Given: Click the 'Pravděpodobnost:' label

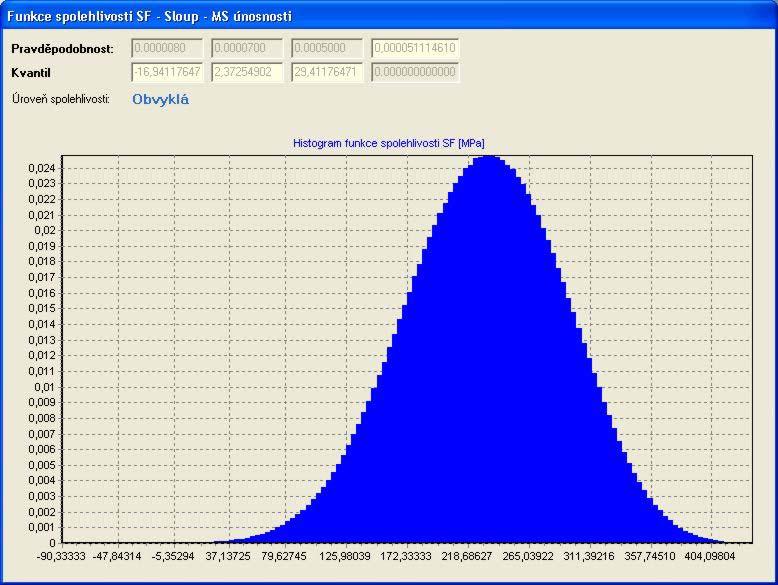Looking at the screenshot, I should coord(63,49).
